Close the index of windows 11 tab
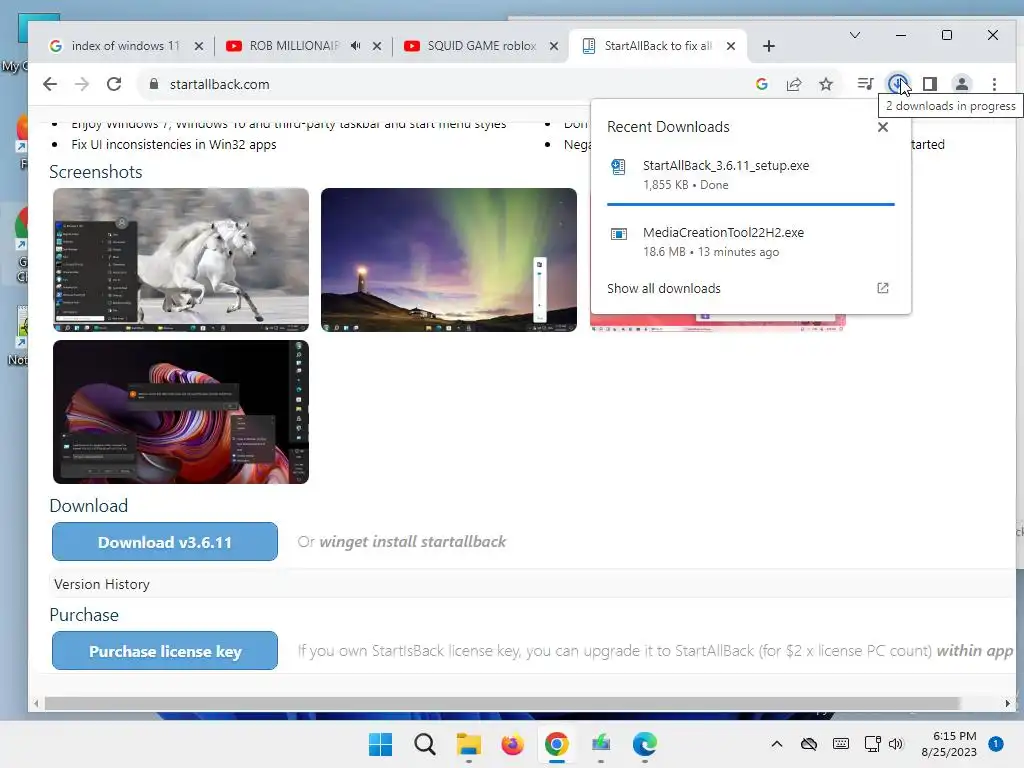1024x768 pixels. pos(199,46)
